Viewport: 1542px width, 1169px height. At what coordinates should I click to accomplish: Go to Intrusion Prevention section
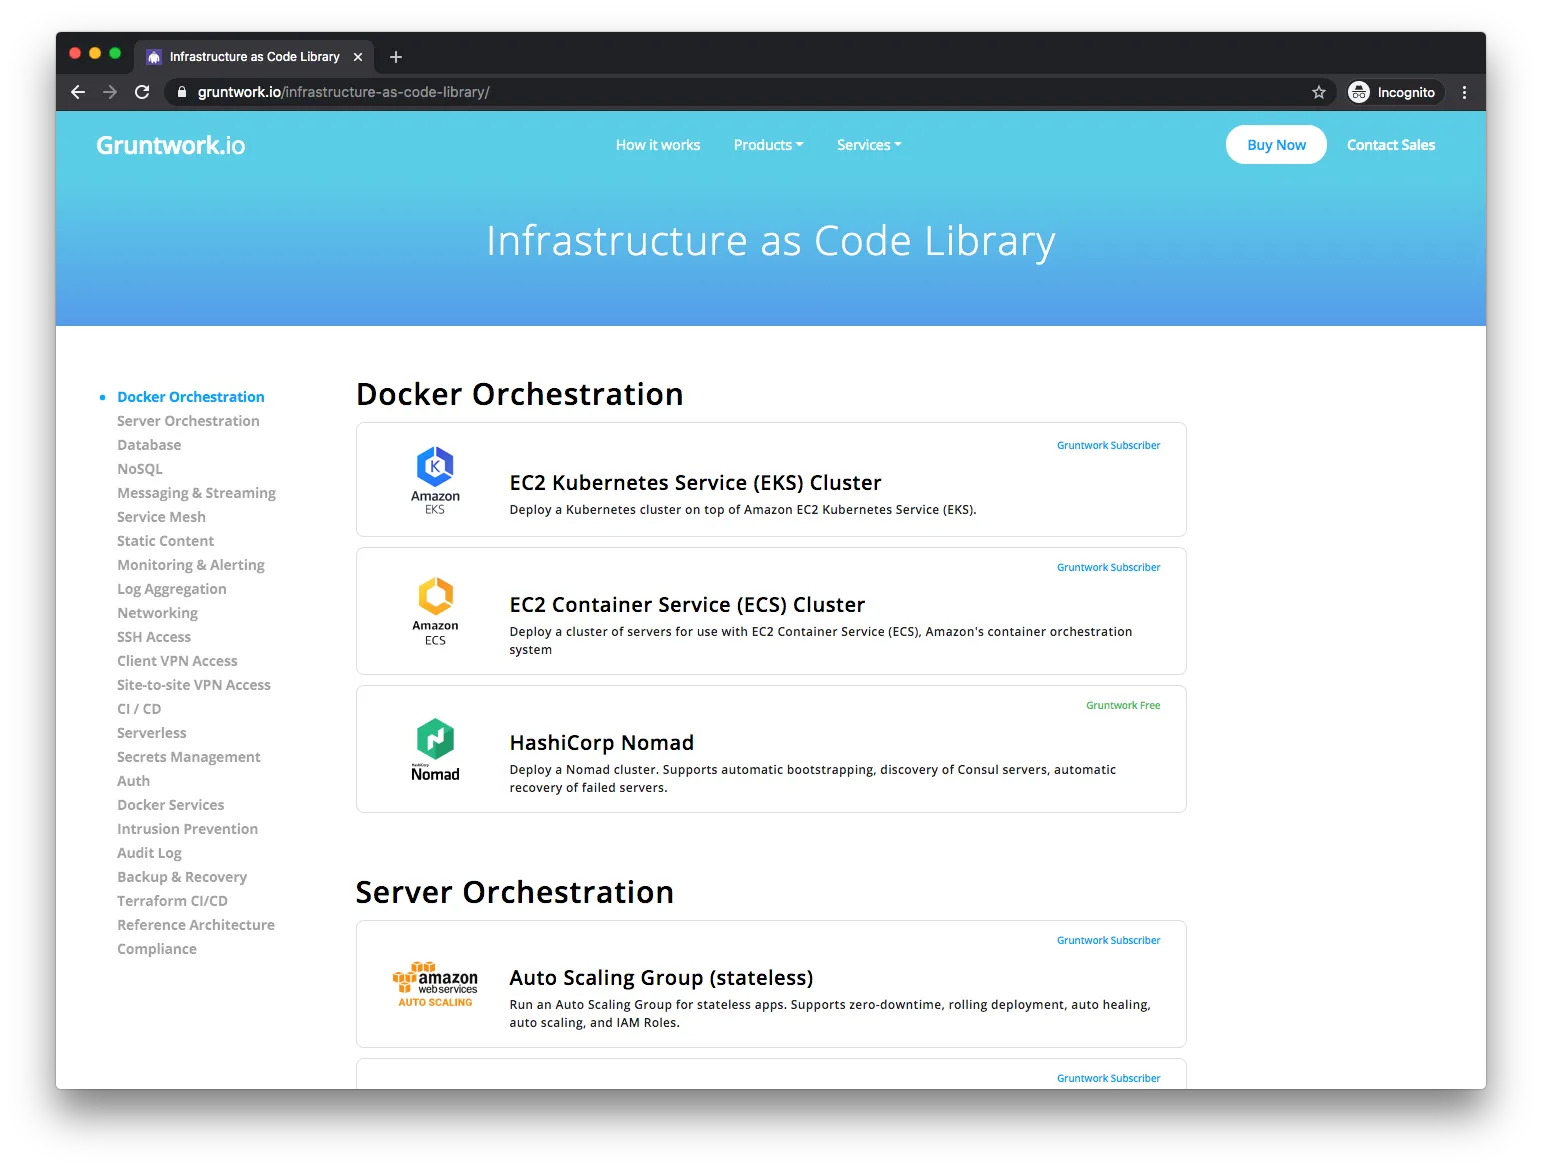click(187, 829)
